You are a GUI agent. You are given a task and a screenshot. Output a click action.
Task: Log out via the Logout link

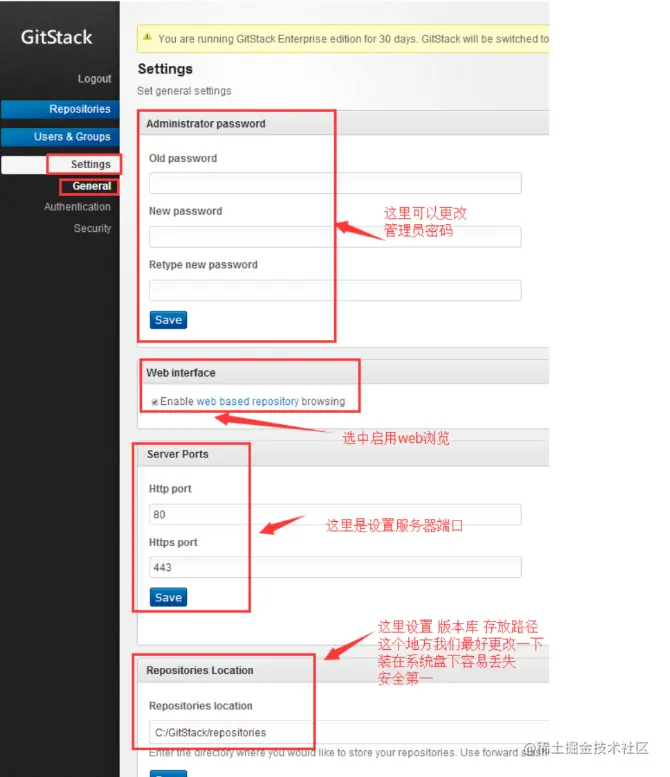[94, 79]
